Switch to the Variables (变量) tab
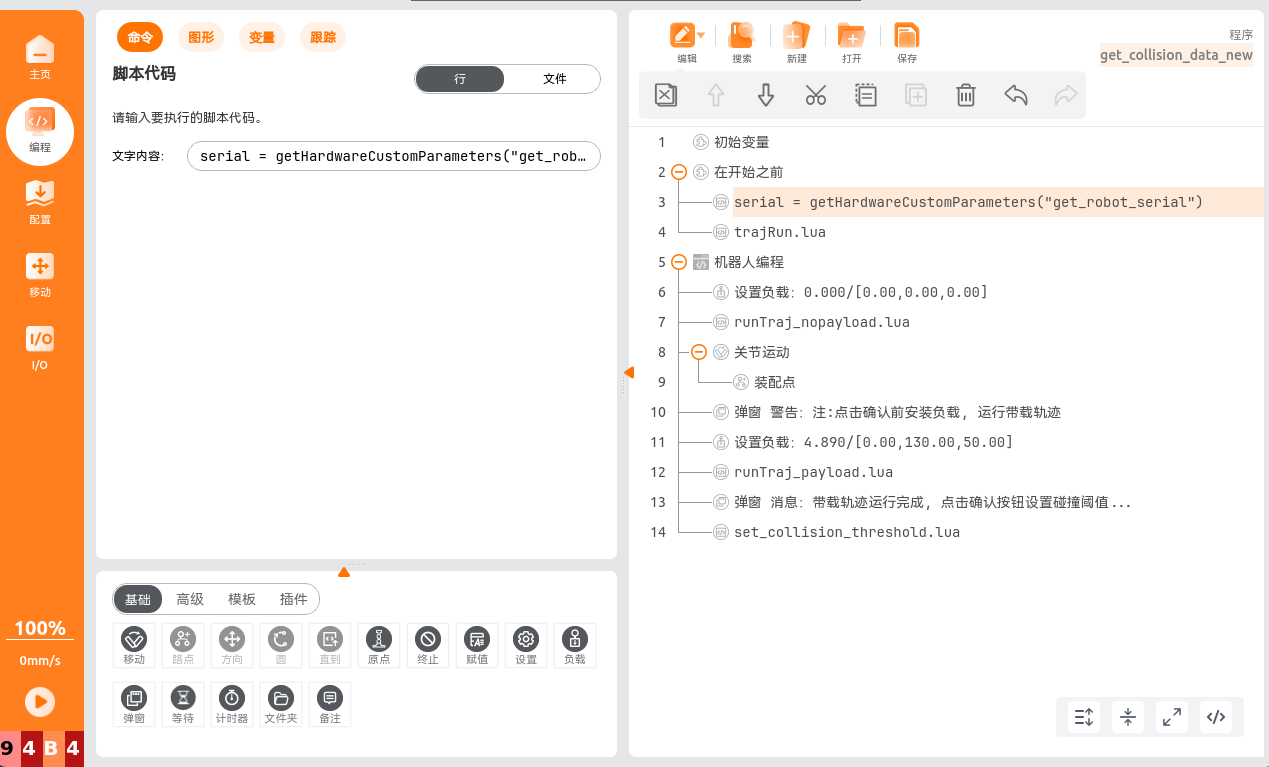 262,38
